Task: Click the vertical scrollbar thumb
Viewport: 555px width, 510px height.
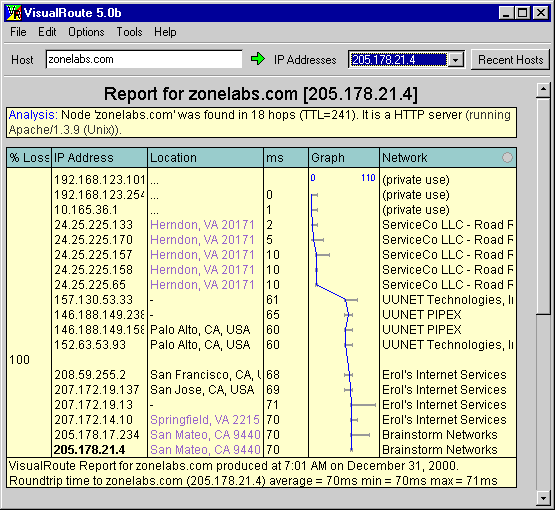Action: 543,206
